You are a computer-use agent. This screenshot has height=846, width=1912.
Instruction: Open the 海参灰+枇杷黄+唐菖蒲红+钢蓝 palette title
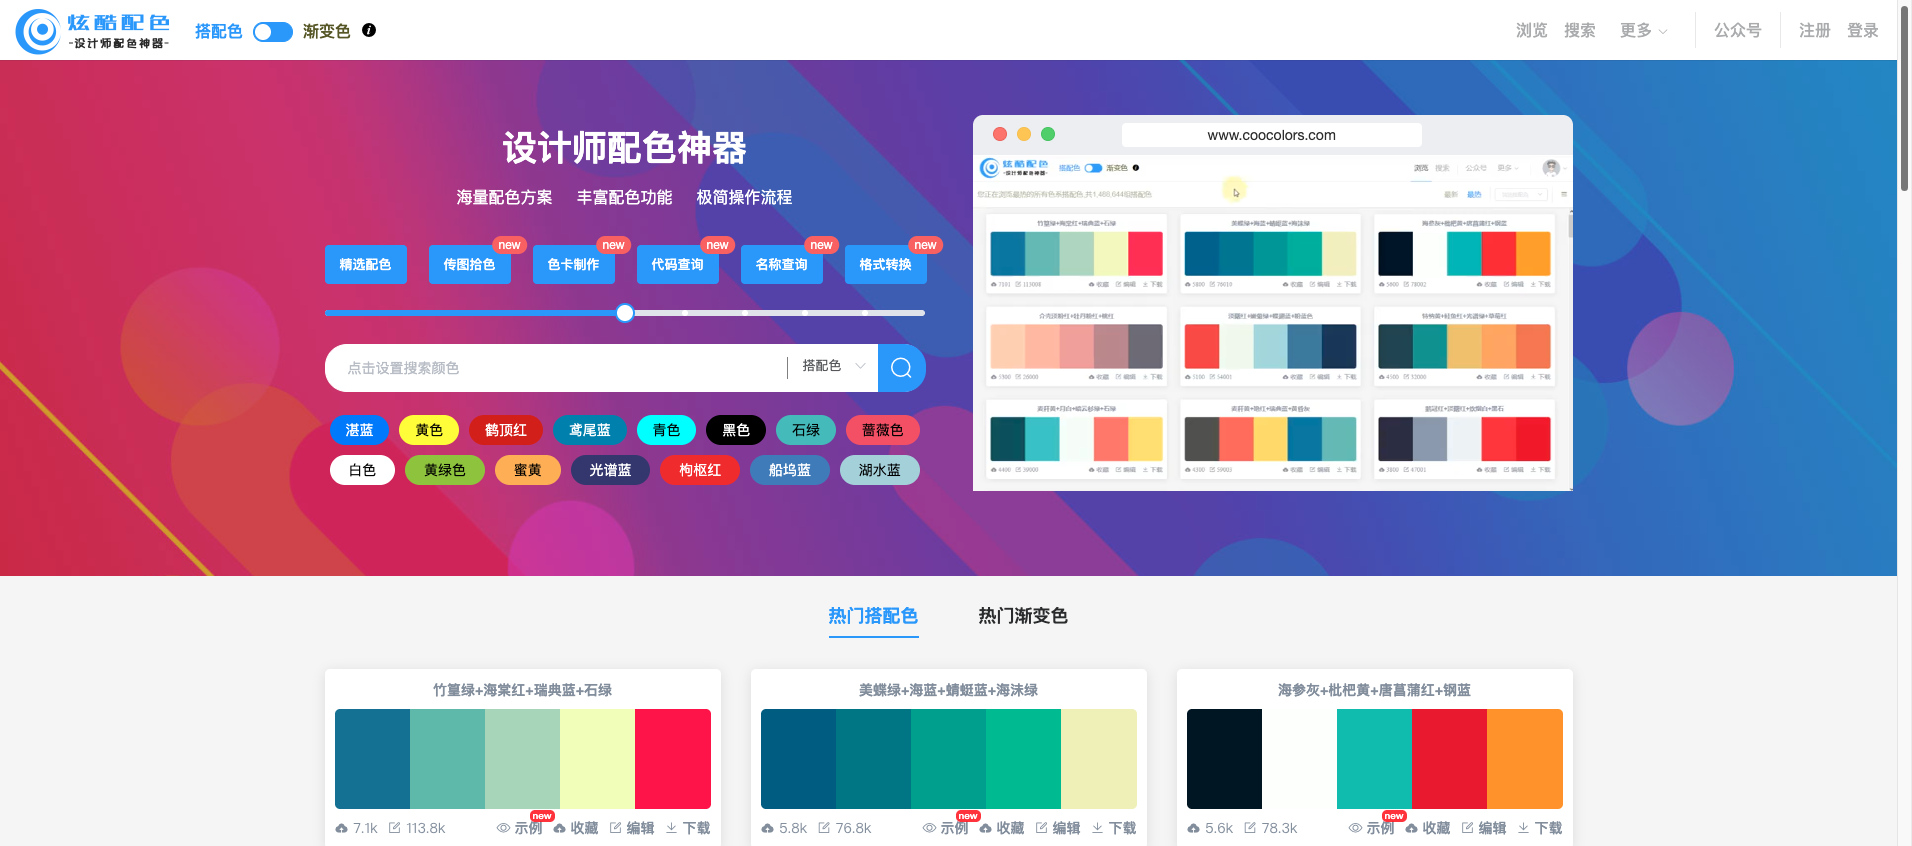point(1374,690)
